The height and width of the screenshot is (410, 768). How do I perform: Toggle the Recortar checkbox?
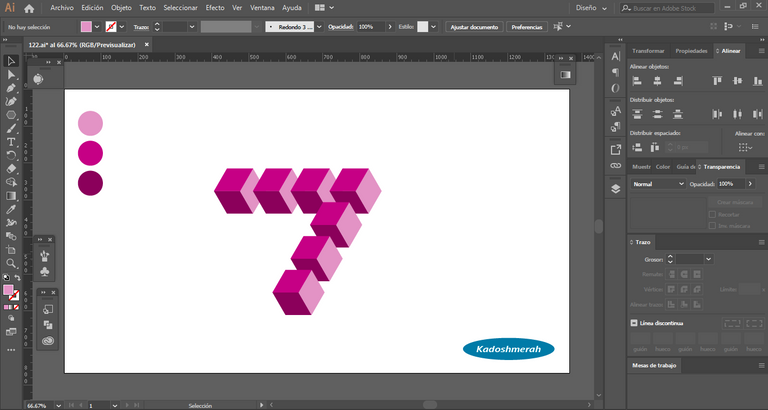click(x=712, y=214)
